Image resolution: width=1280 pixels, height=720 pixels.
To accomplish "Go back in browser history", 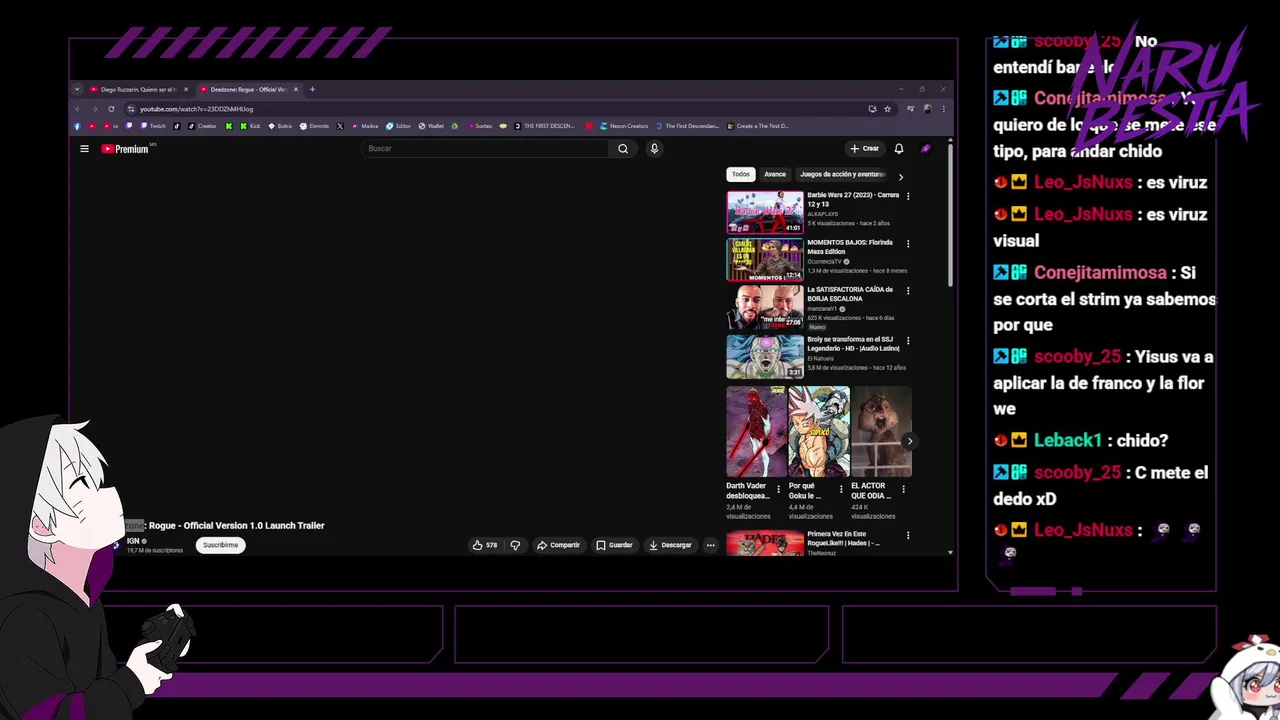I will click(78, 109).
